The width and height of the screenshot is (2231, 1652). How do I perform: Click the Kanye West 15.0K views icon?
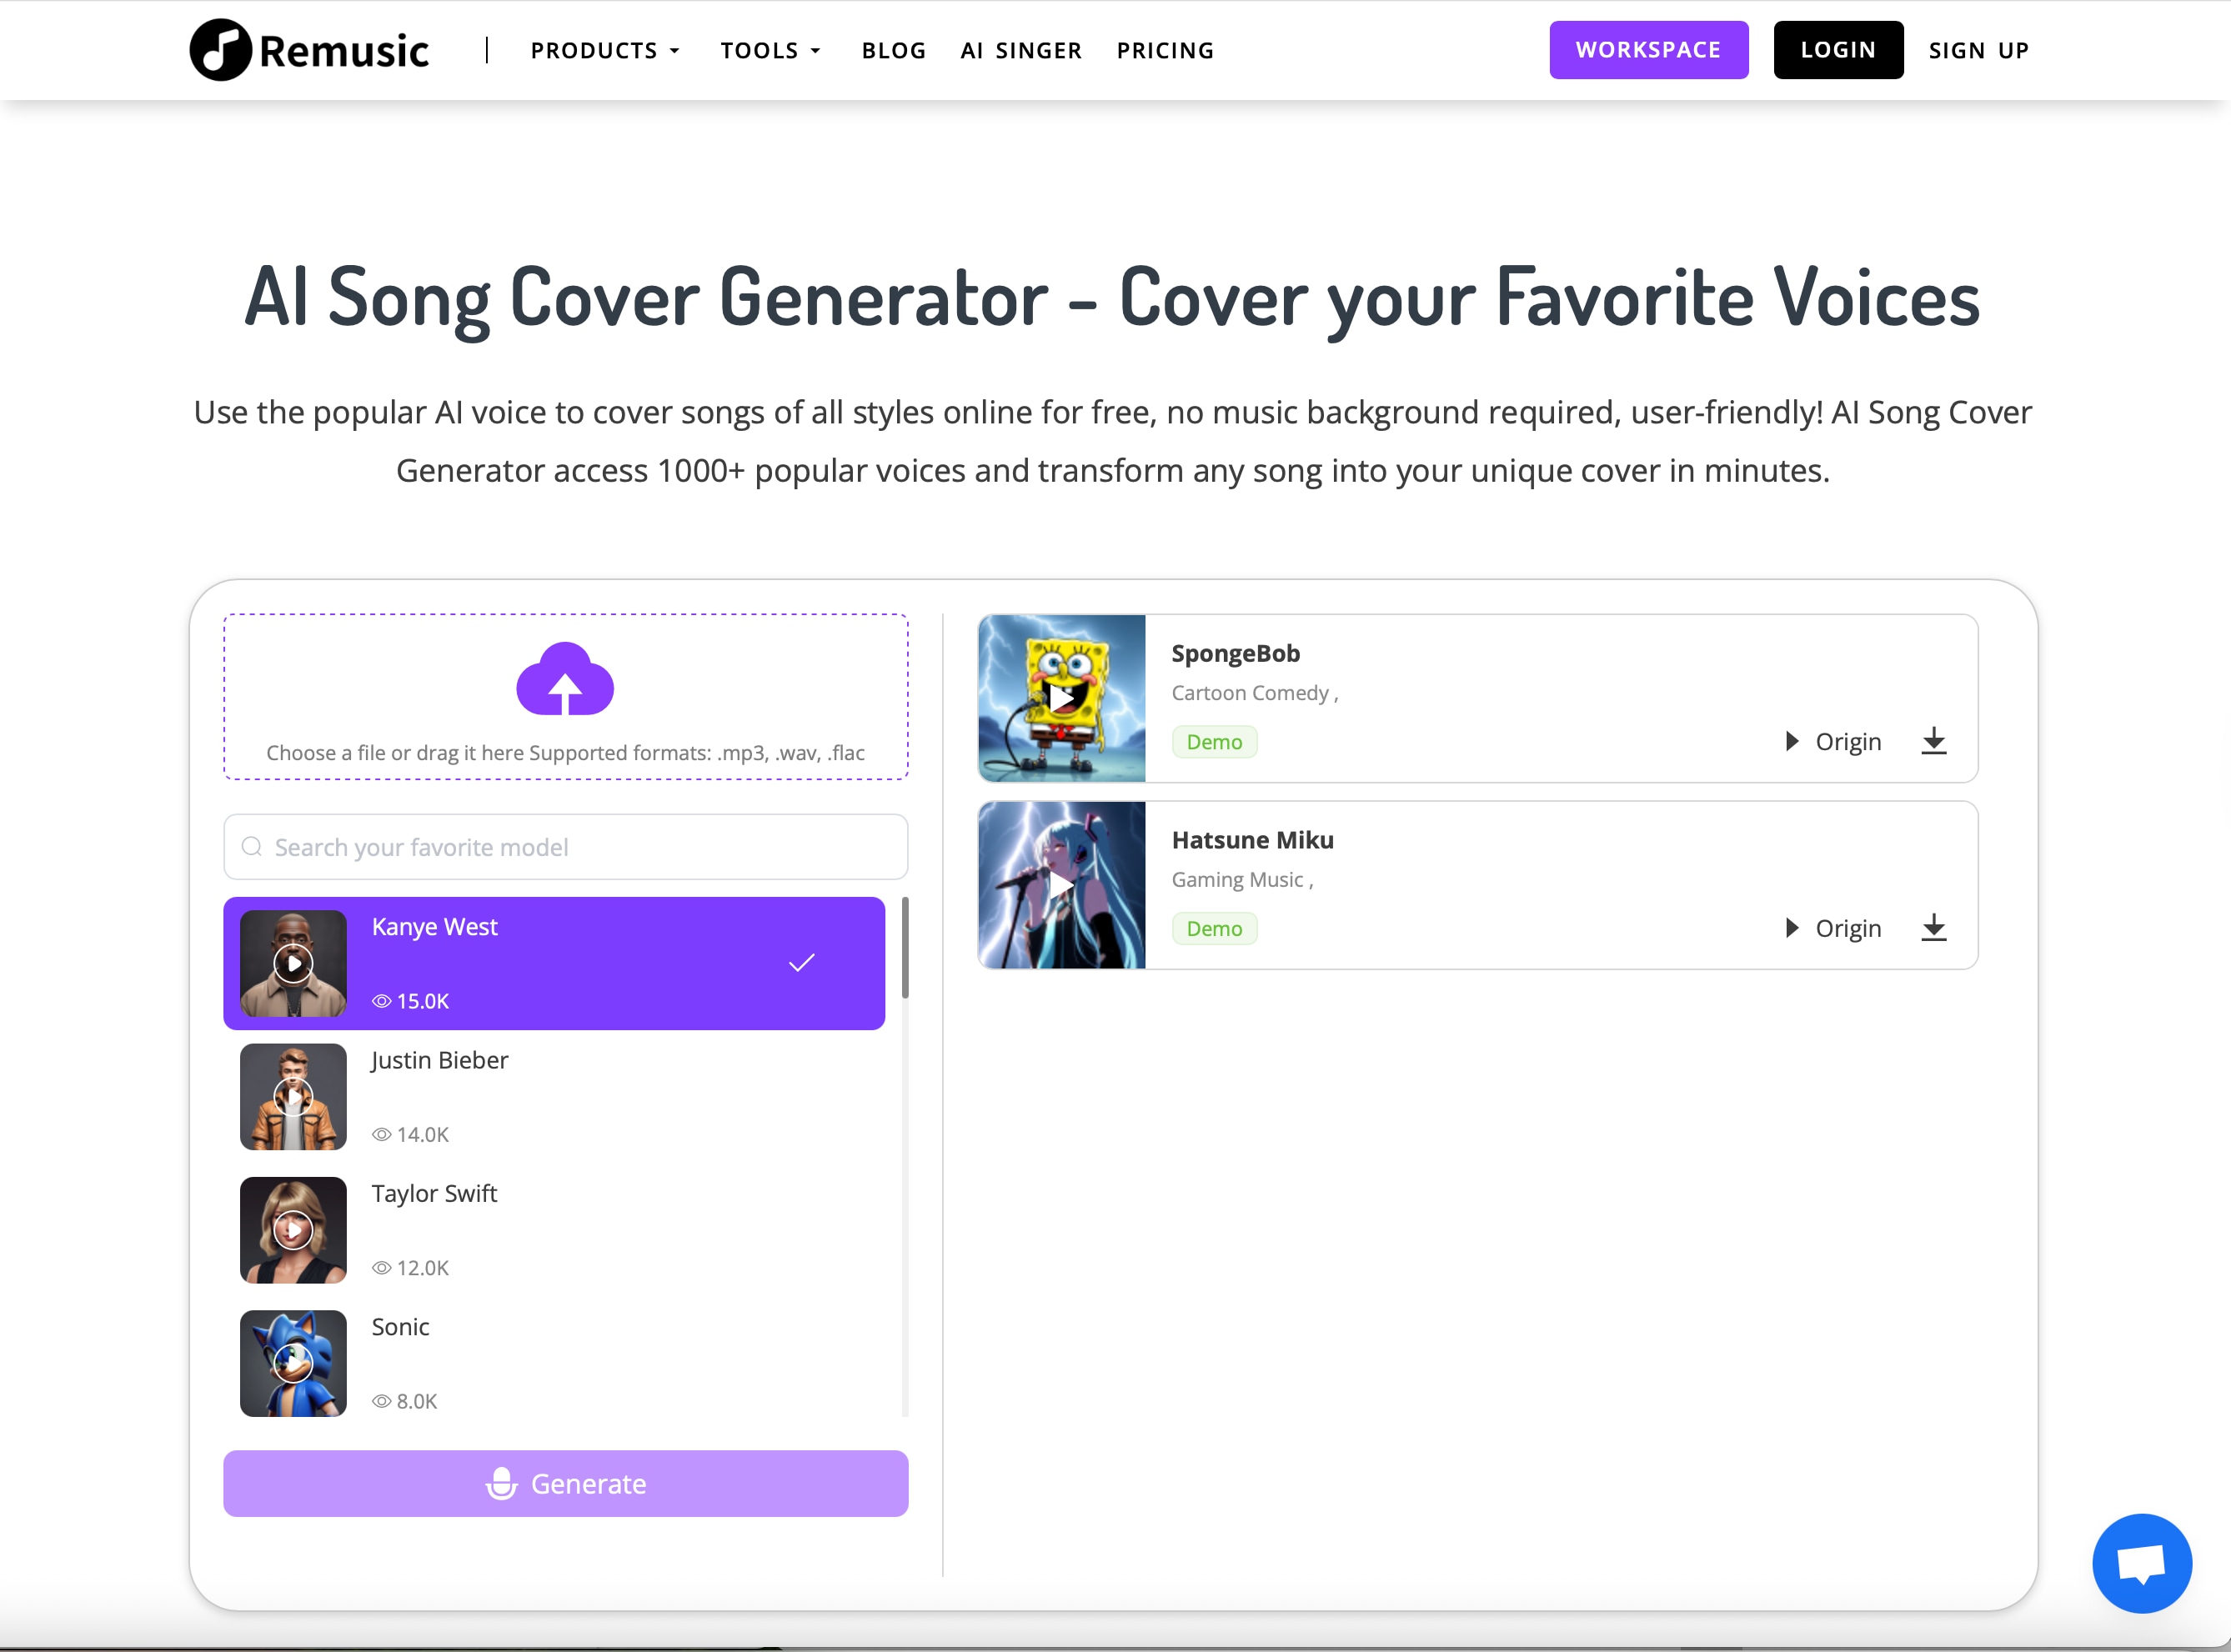point(381,1001)
